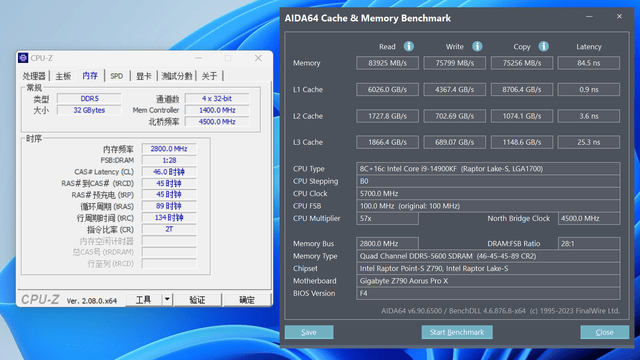Click L1 Cache latency 0.9 ns
This screenshot has width=640, height=360.
(x=589, y=89)
